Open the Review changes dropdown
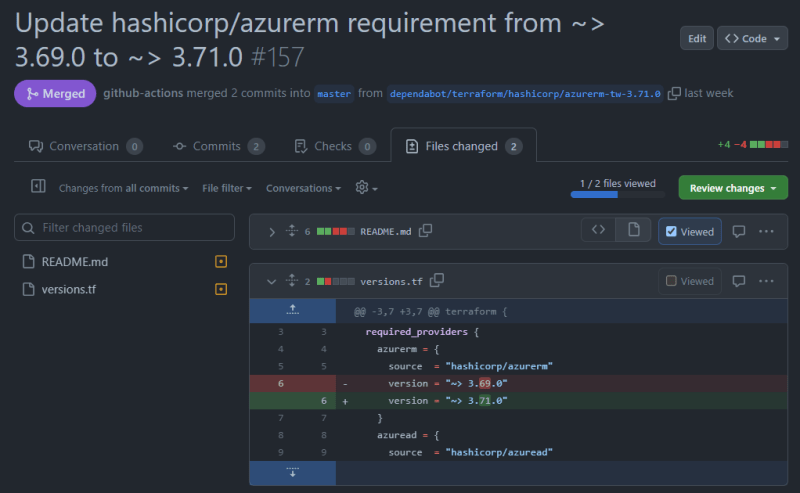The width and height of the screenshot is (800, 493). tap(733, 188)
